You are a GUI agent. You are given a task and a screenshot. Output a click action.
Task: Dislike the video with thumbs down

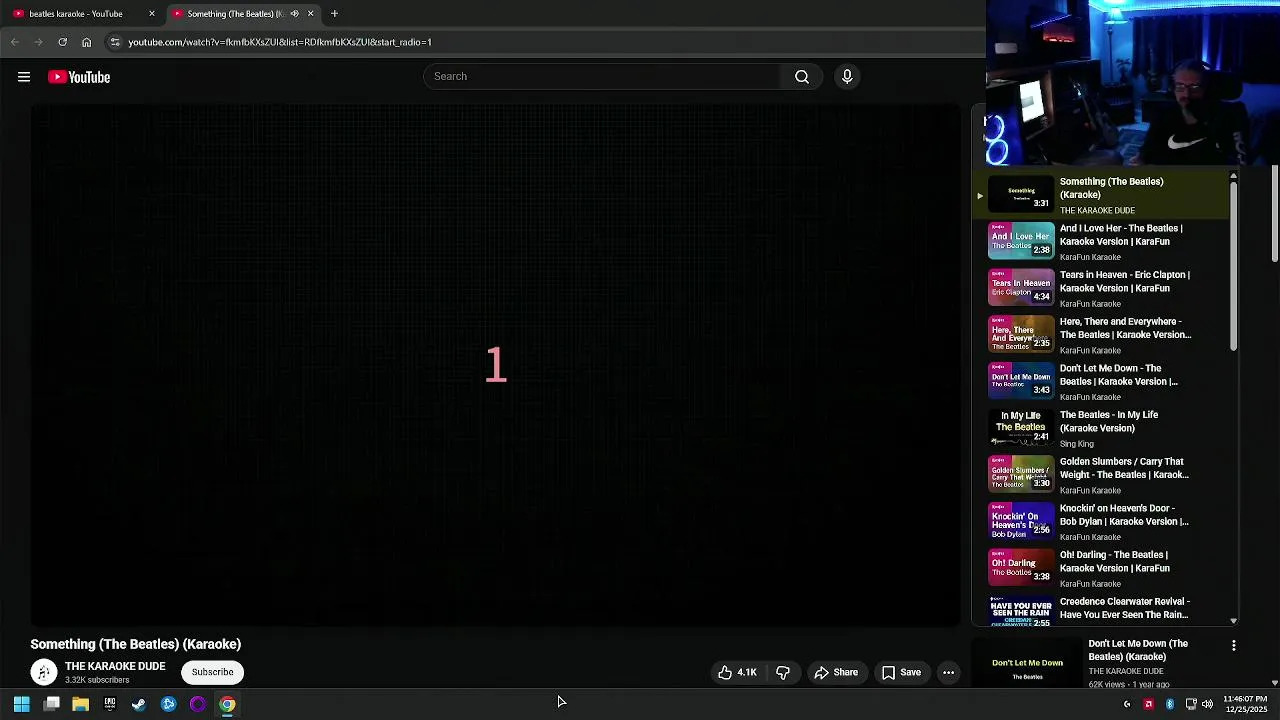click(783, 673)
